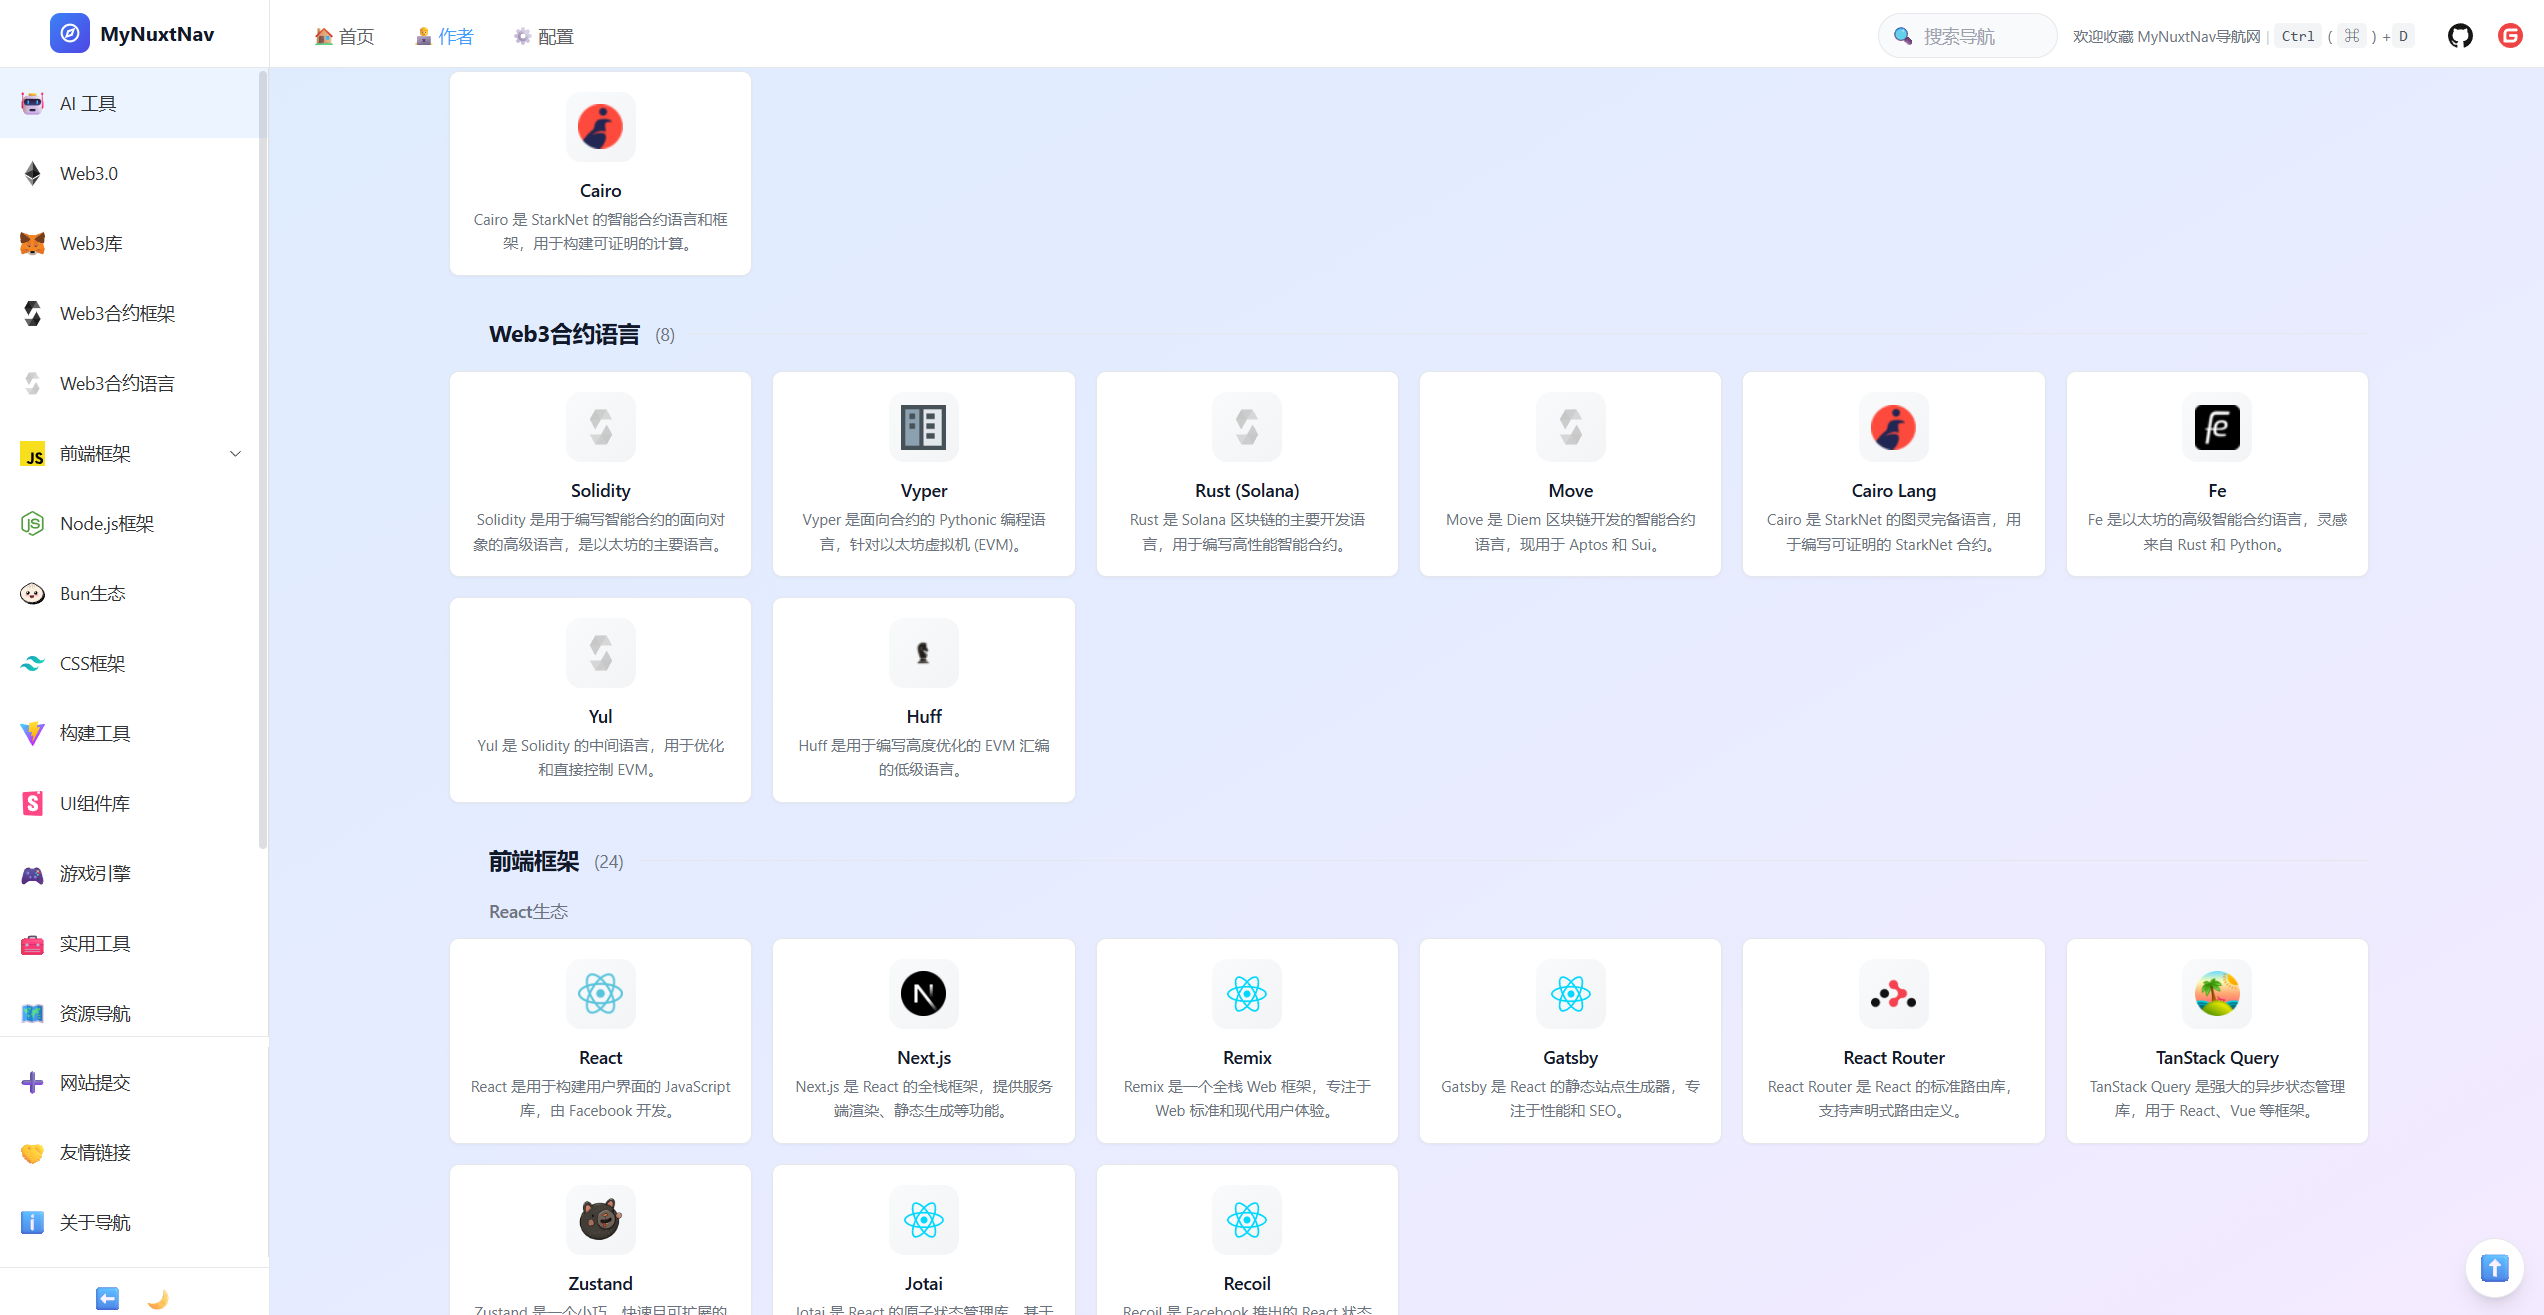Open the GitHub repository icon

coord(2460,36)
